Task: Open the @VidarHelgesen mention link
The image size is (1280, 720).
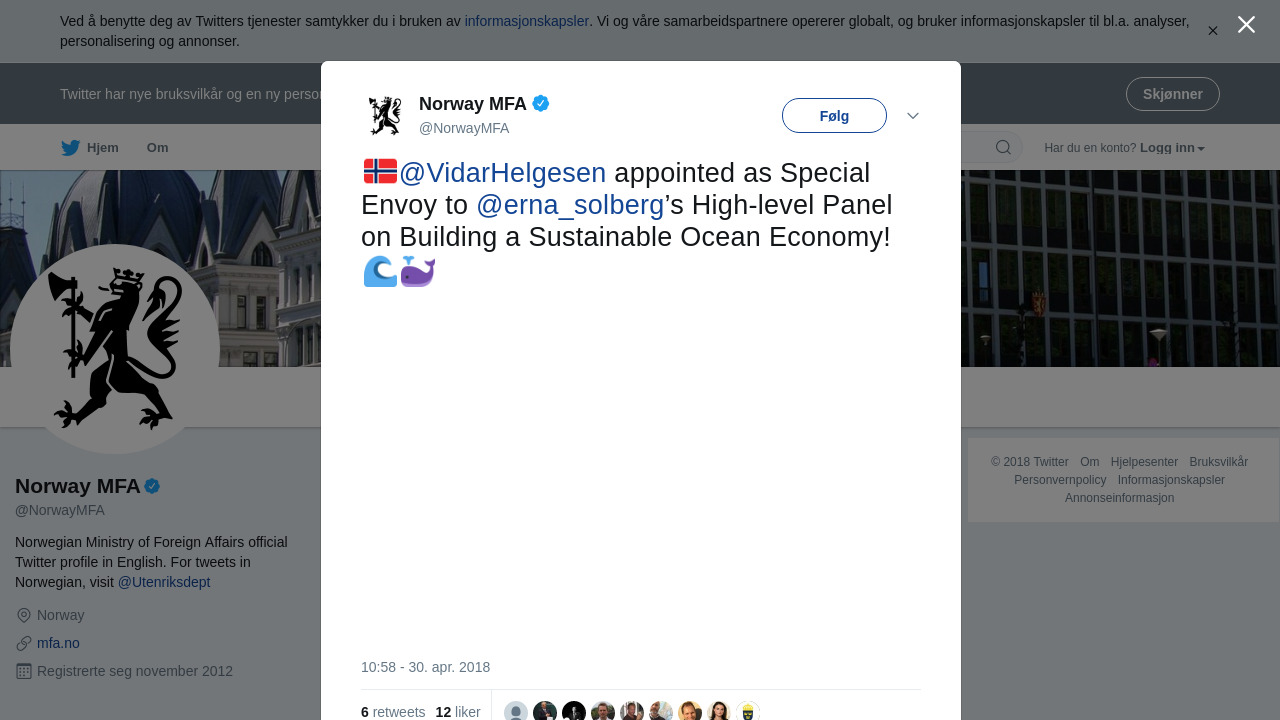Action: pyautogui.click(x=502, y=173)
